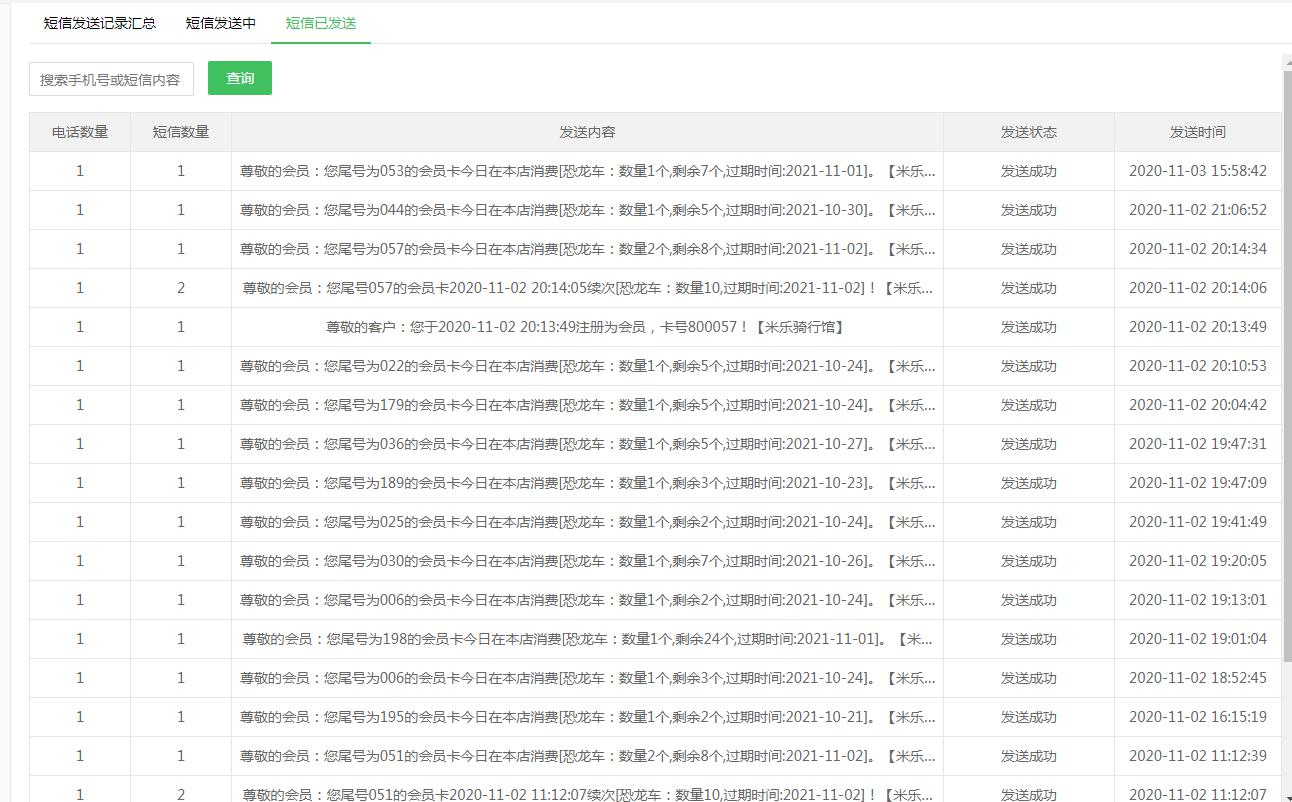Select the message for card ending 053

(587, 171)
